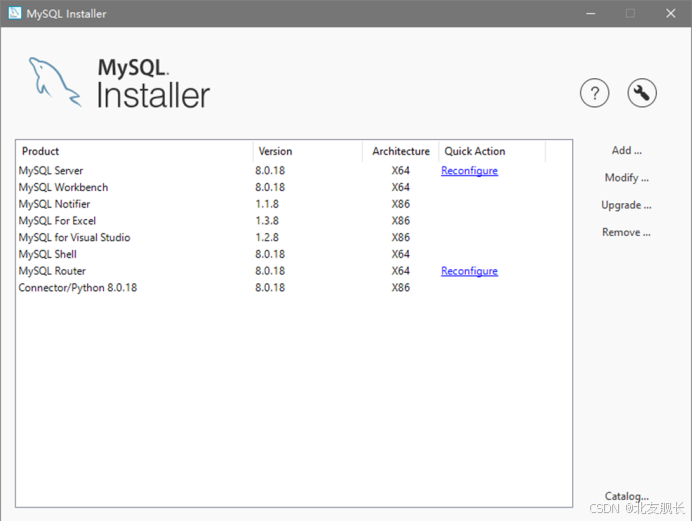Click version 8.0.18 of MySQL Shell

(270, 255)
